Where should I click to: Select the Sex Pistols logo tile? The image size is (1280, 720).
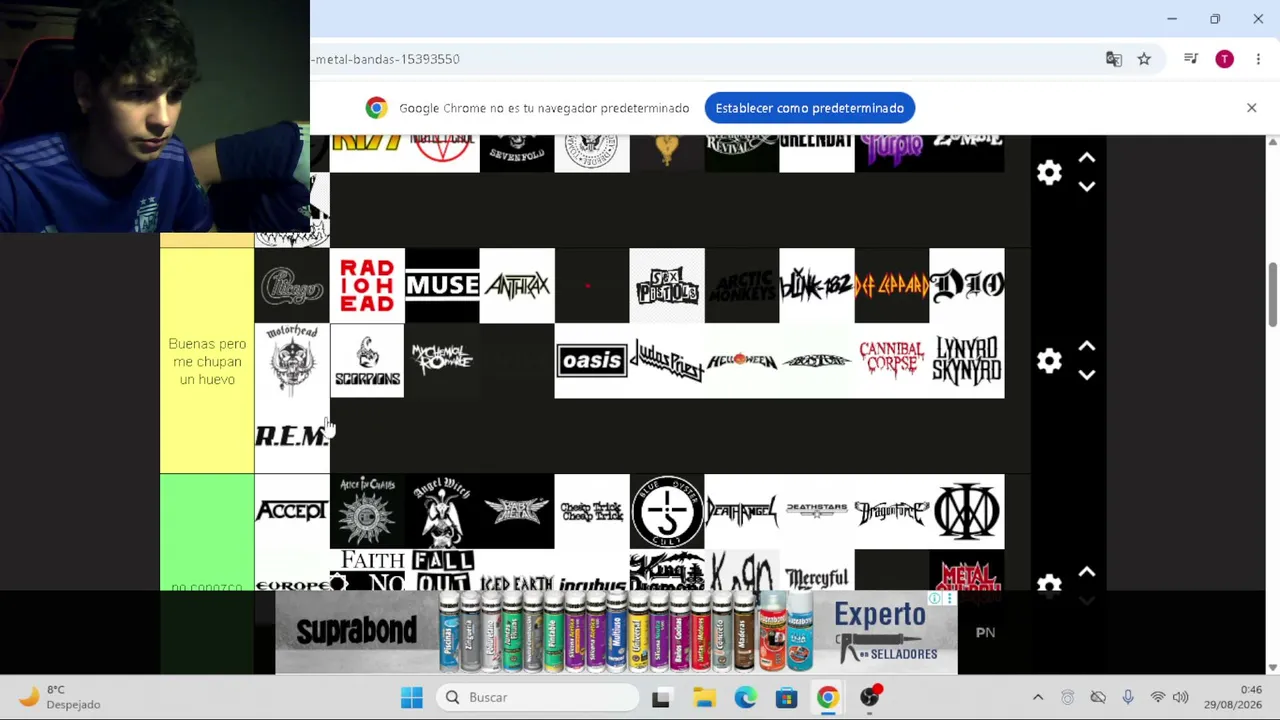(667, 286)
